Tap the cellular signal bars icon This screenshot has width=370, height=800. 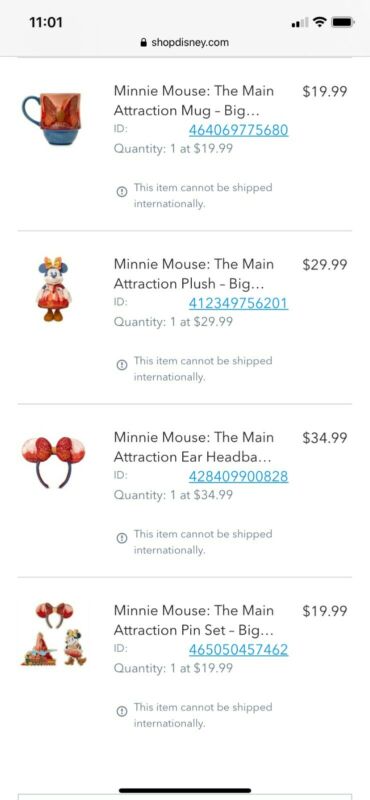pos(300,22)
